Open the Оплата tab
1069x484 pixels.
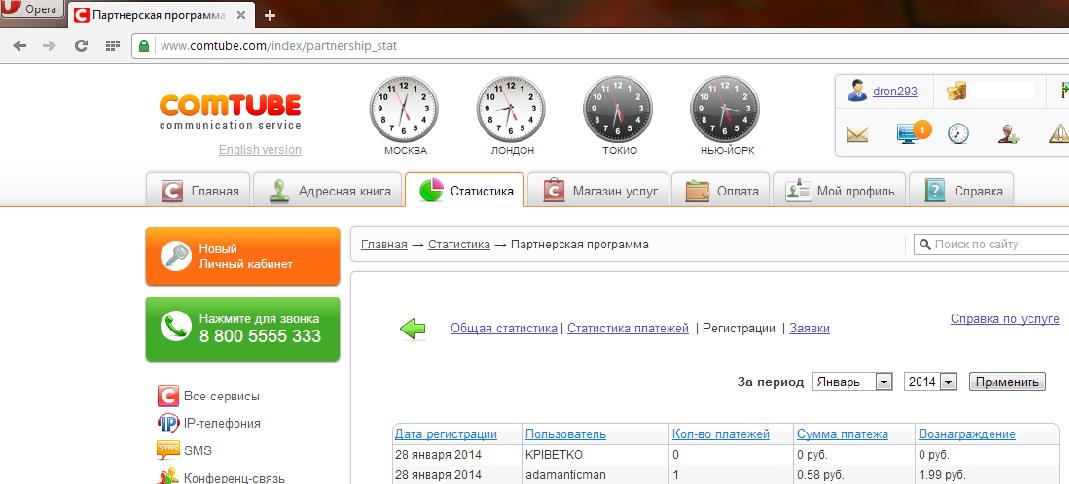click(x=722, y=190)
